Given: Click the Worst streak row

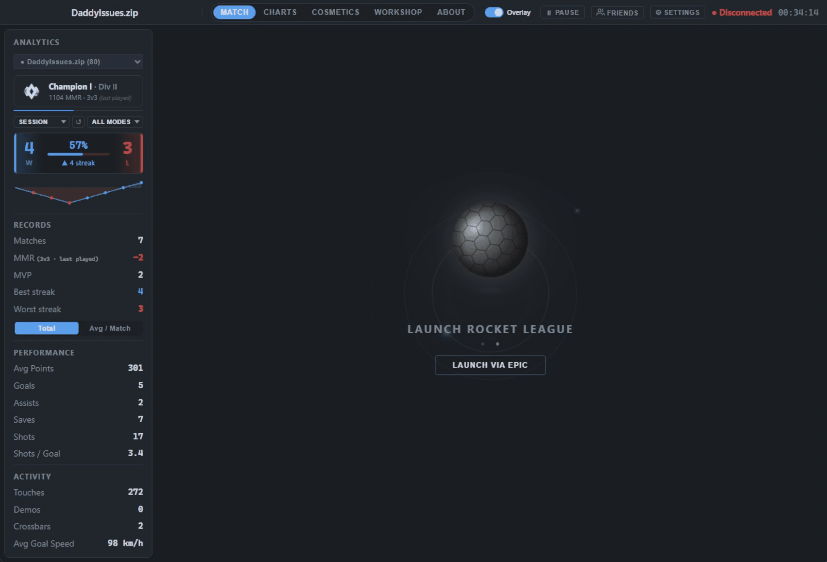Looking at the screenshot, I should [x=78, y=309].
